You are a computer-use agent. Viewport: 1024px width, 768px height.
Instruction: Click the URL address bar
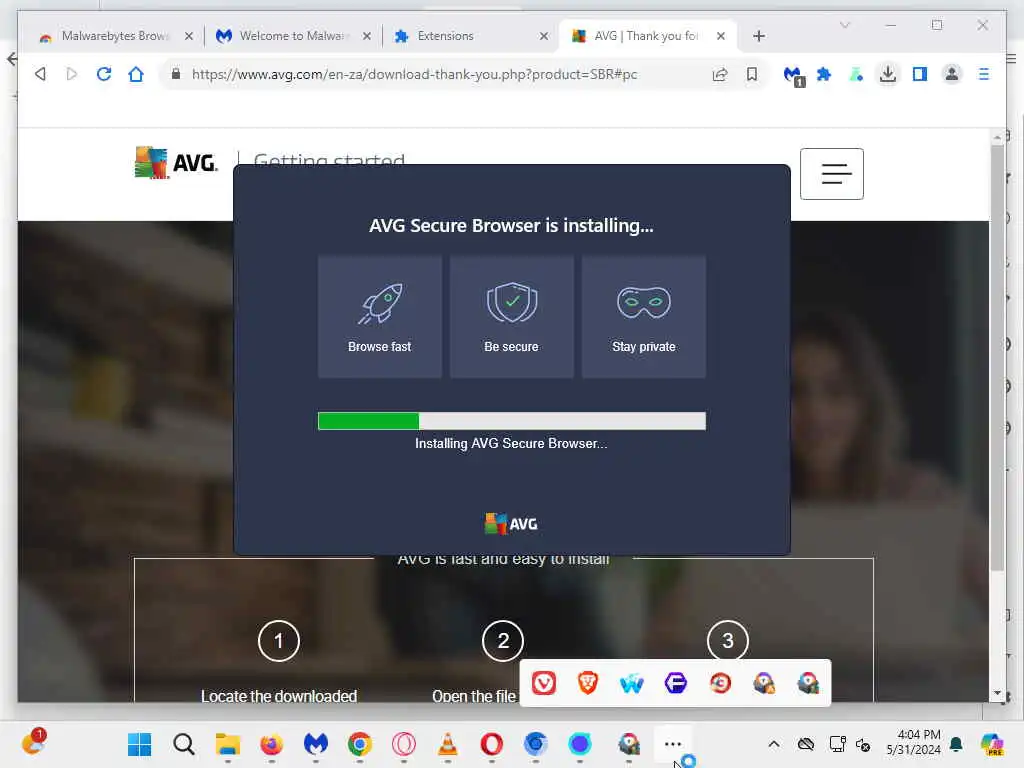[x=438, y=74]
